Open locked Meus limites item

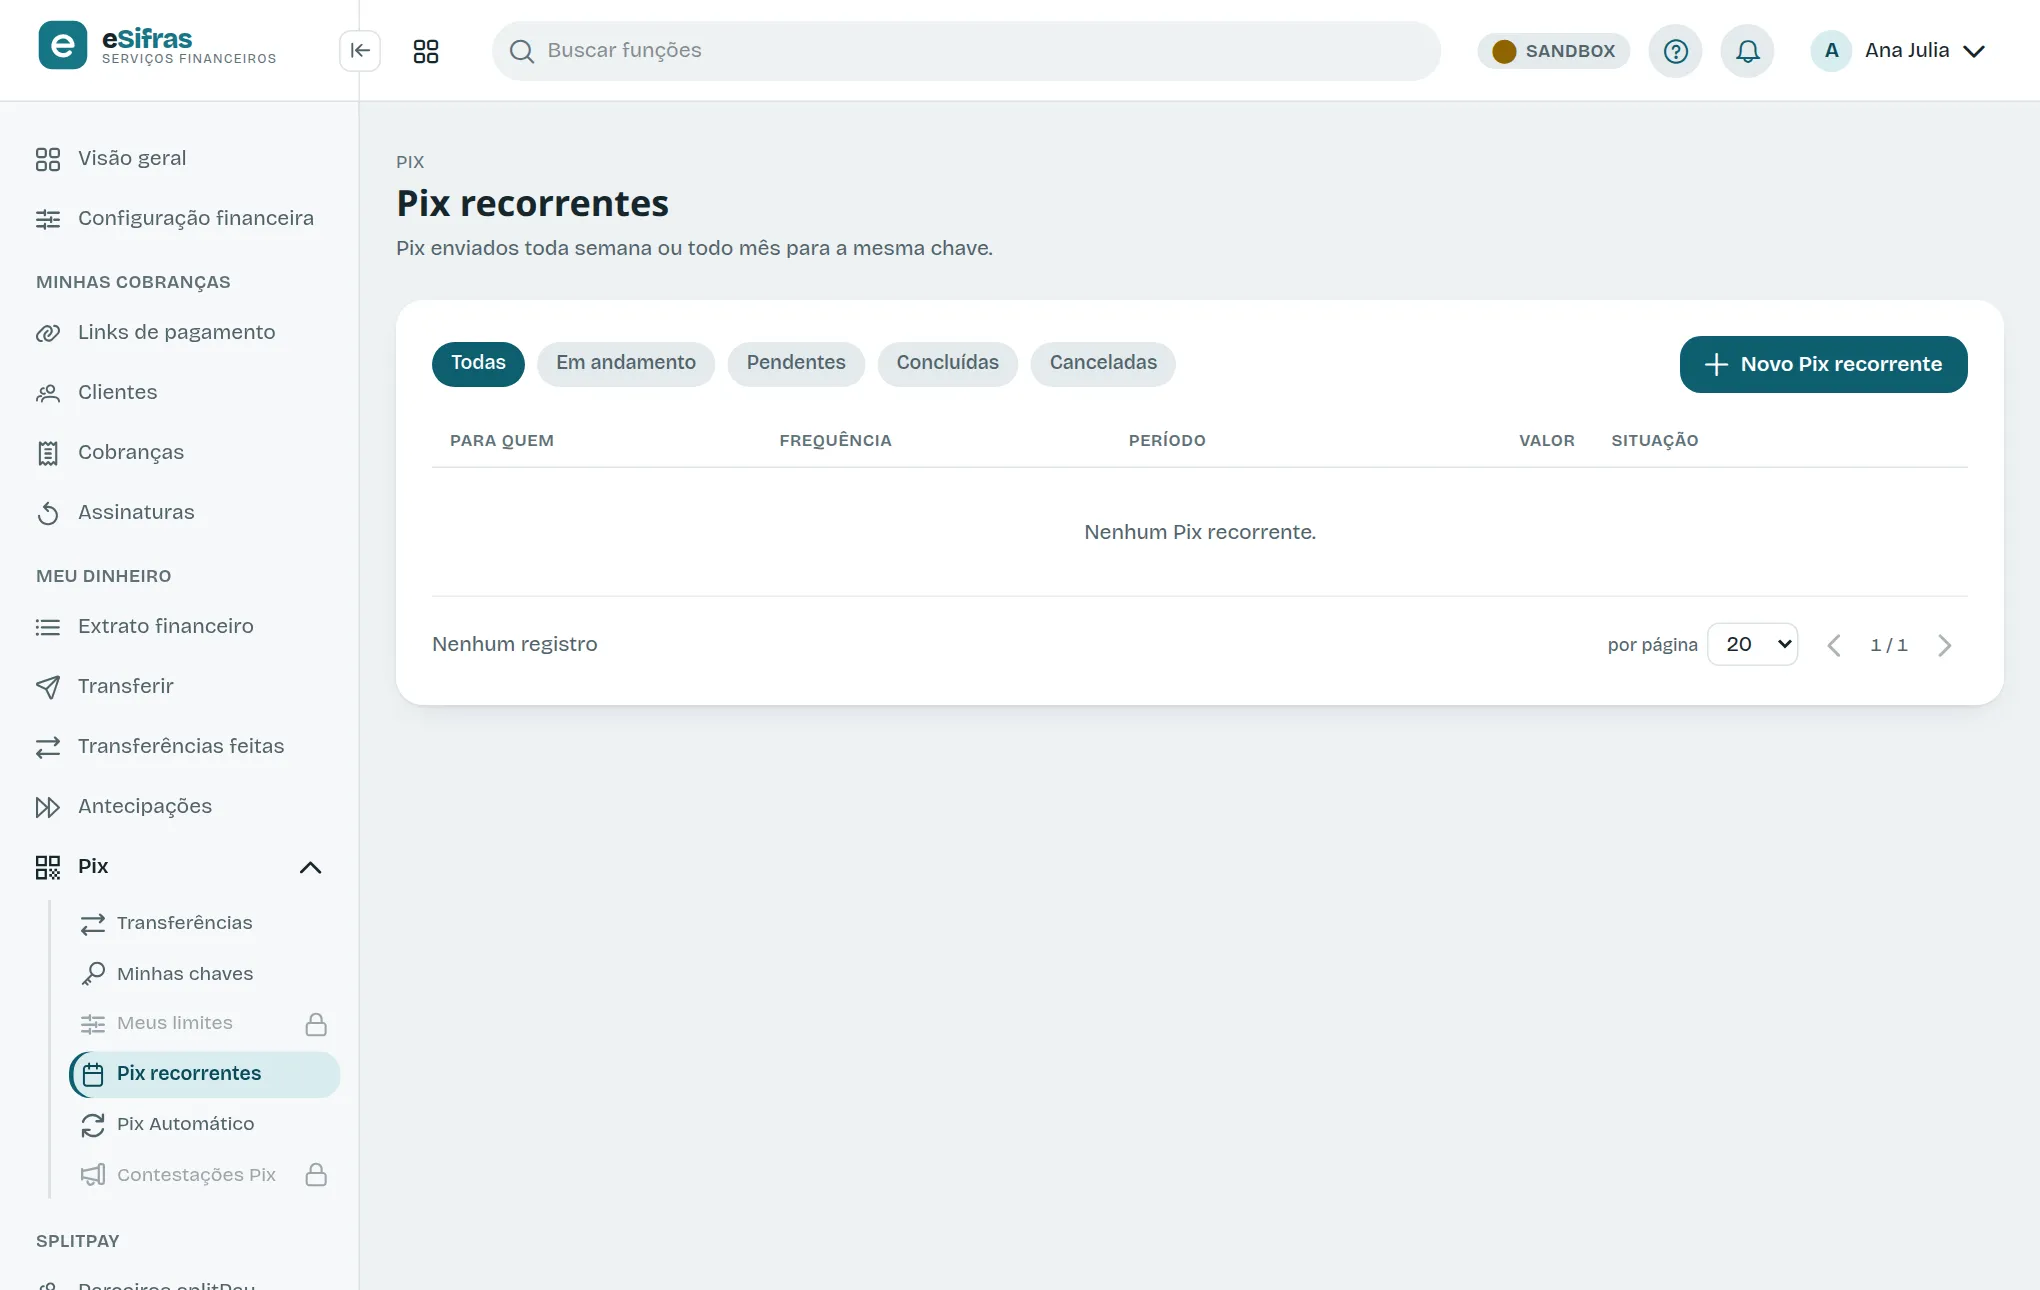[205, 1023]
